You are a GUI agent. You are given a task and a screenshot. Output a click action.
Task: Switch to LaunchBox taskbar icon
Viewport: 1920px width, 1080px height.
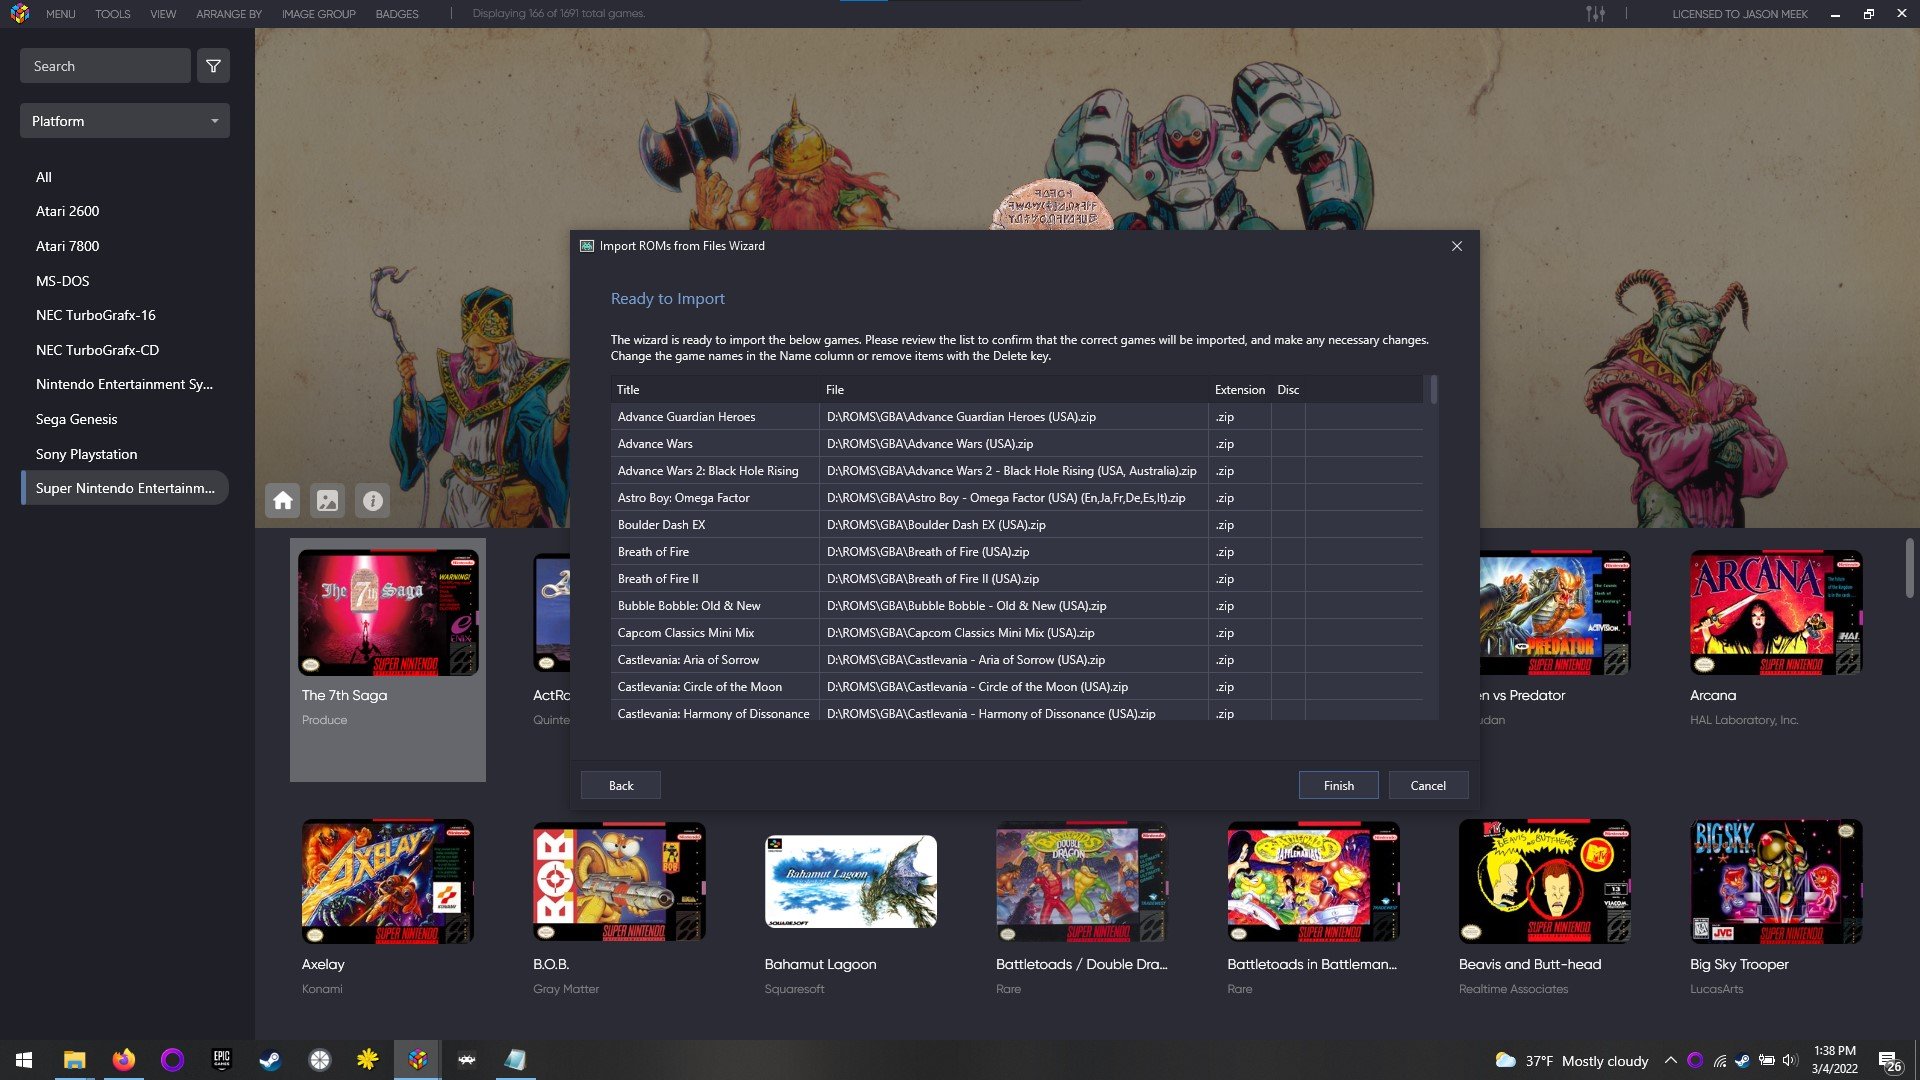point(417,1060)
